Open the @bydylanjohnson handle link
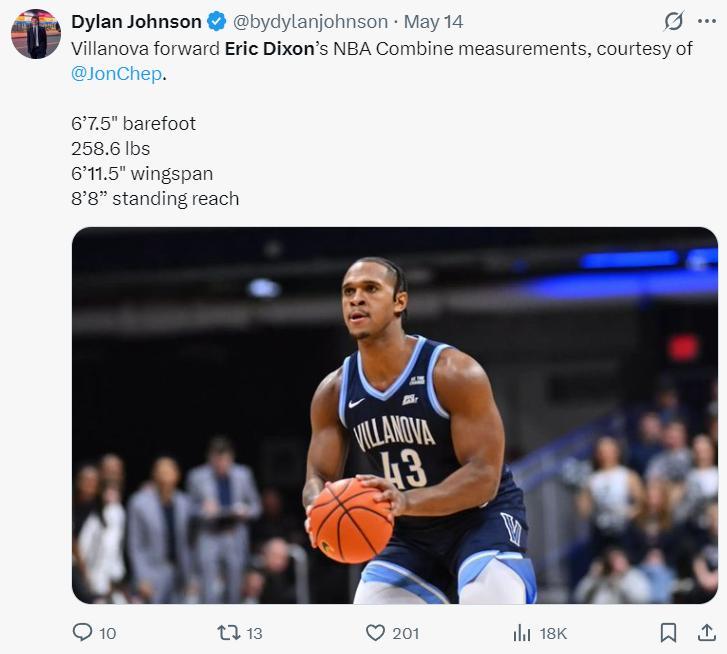Viewport: 727px width, 654px height. click(x=310, y=21)
